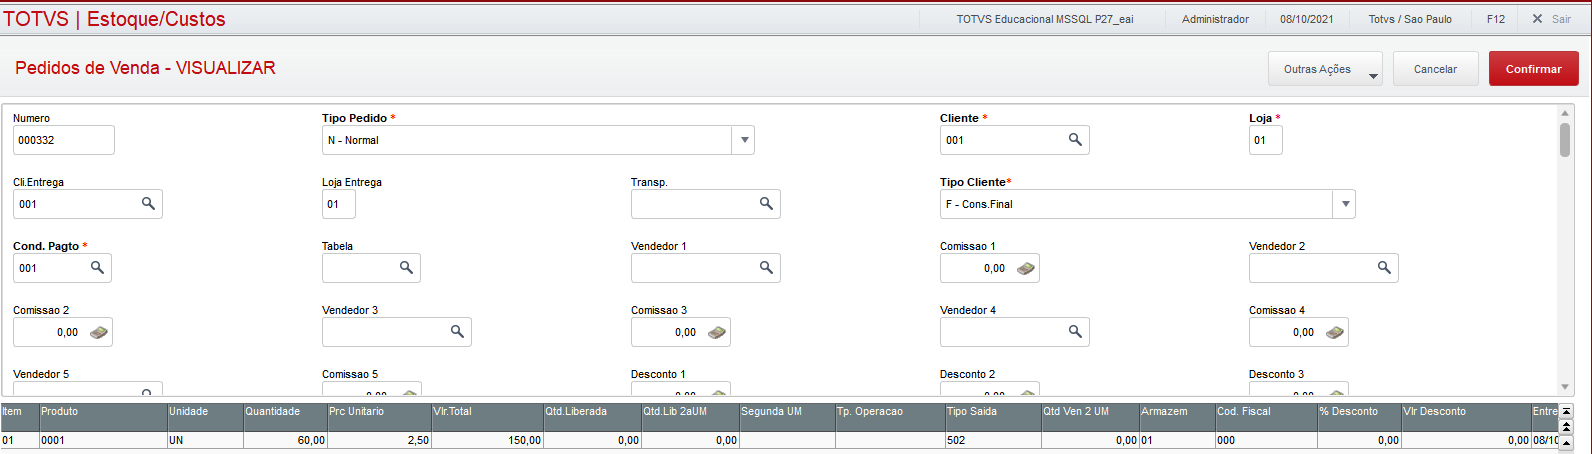Open the Comissao 2 calculator icon
The height and width of the screenshot is (454, 1592).
tap(98, 332)
